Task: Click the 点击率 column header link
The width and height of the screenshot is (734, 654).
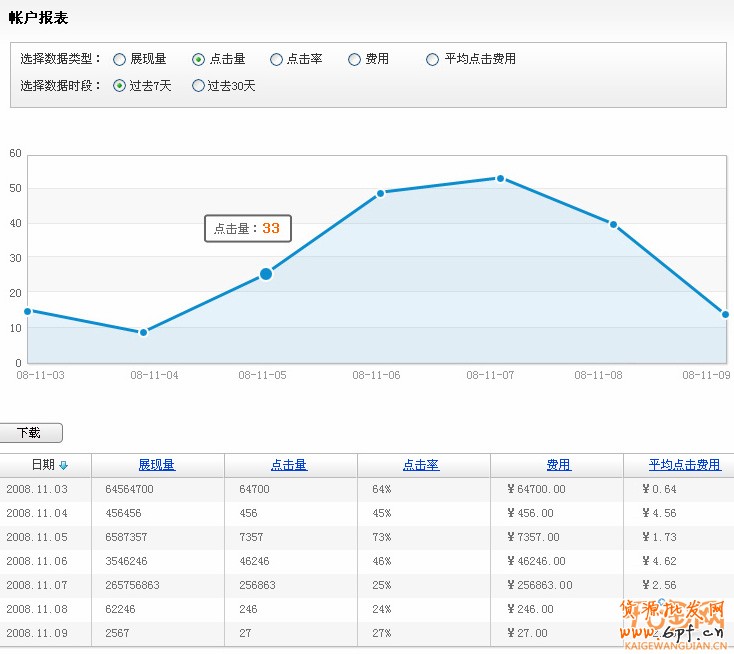Action: [421, 465]
